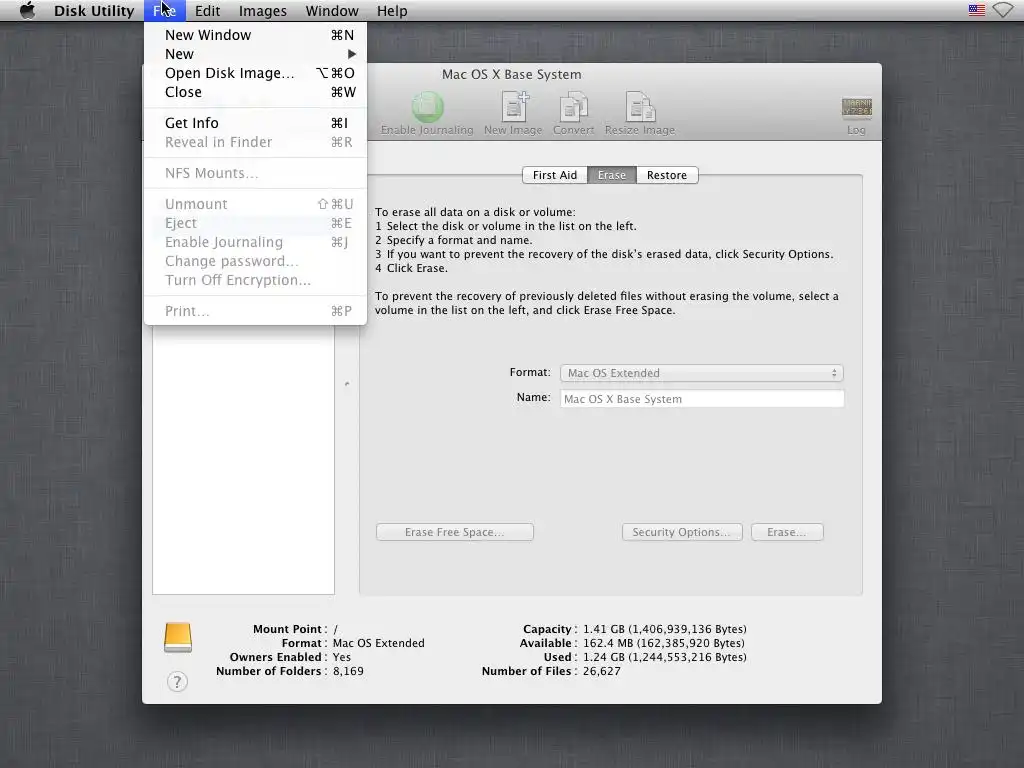Switch to the Restore tab
1024x768 pixels.
pyautogui.click(x=667, y=175)
